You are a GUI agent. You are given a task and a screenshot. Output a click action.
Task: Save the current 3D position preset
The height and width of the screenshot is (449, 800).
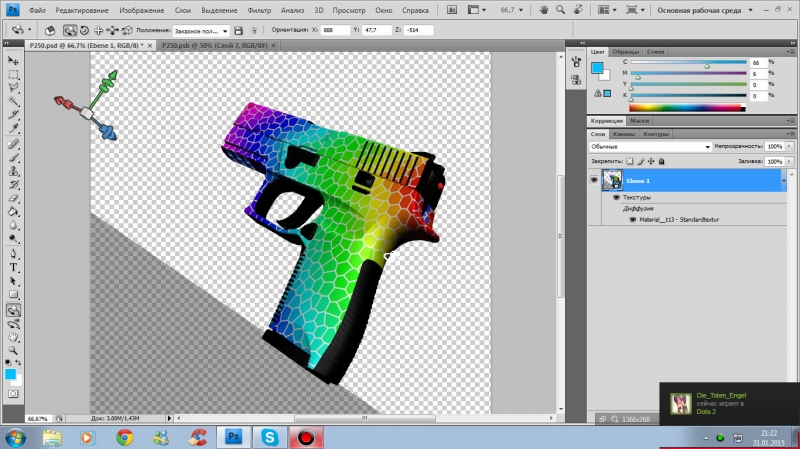click(238, 31)
